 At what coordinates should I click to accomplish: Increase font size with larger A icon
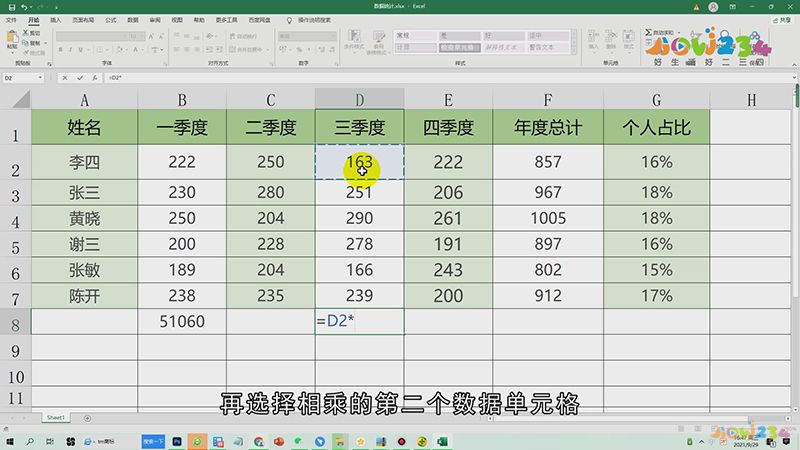[151, 37]
